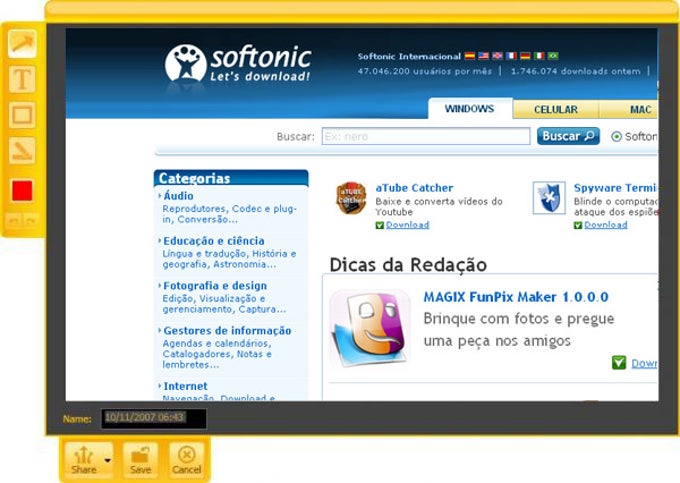Select the Highlighter tool
The image size is (680, 483).
click(x=22, y=150)
